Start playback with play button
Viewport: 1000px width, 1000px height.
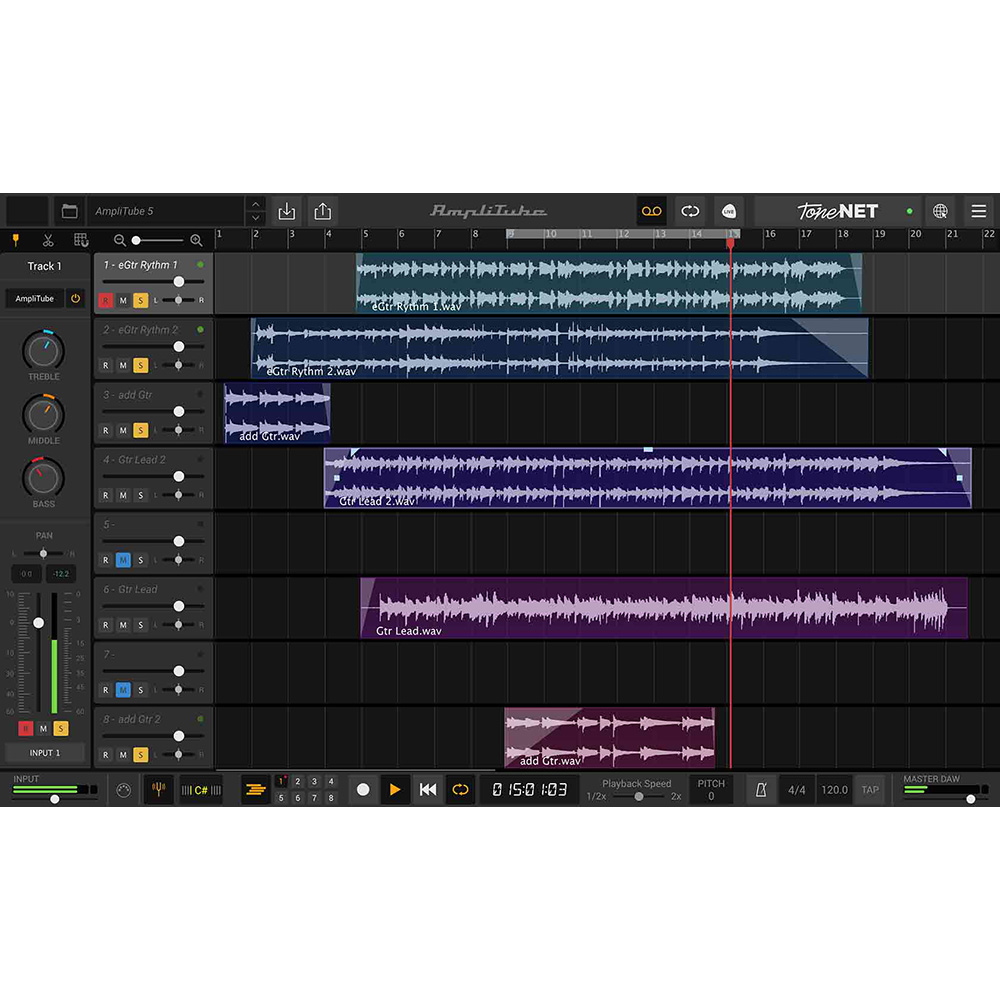click(395, 790)
